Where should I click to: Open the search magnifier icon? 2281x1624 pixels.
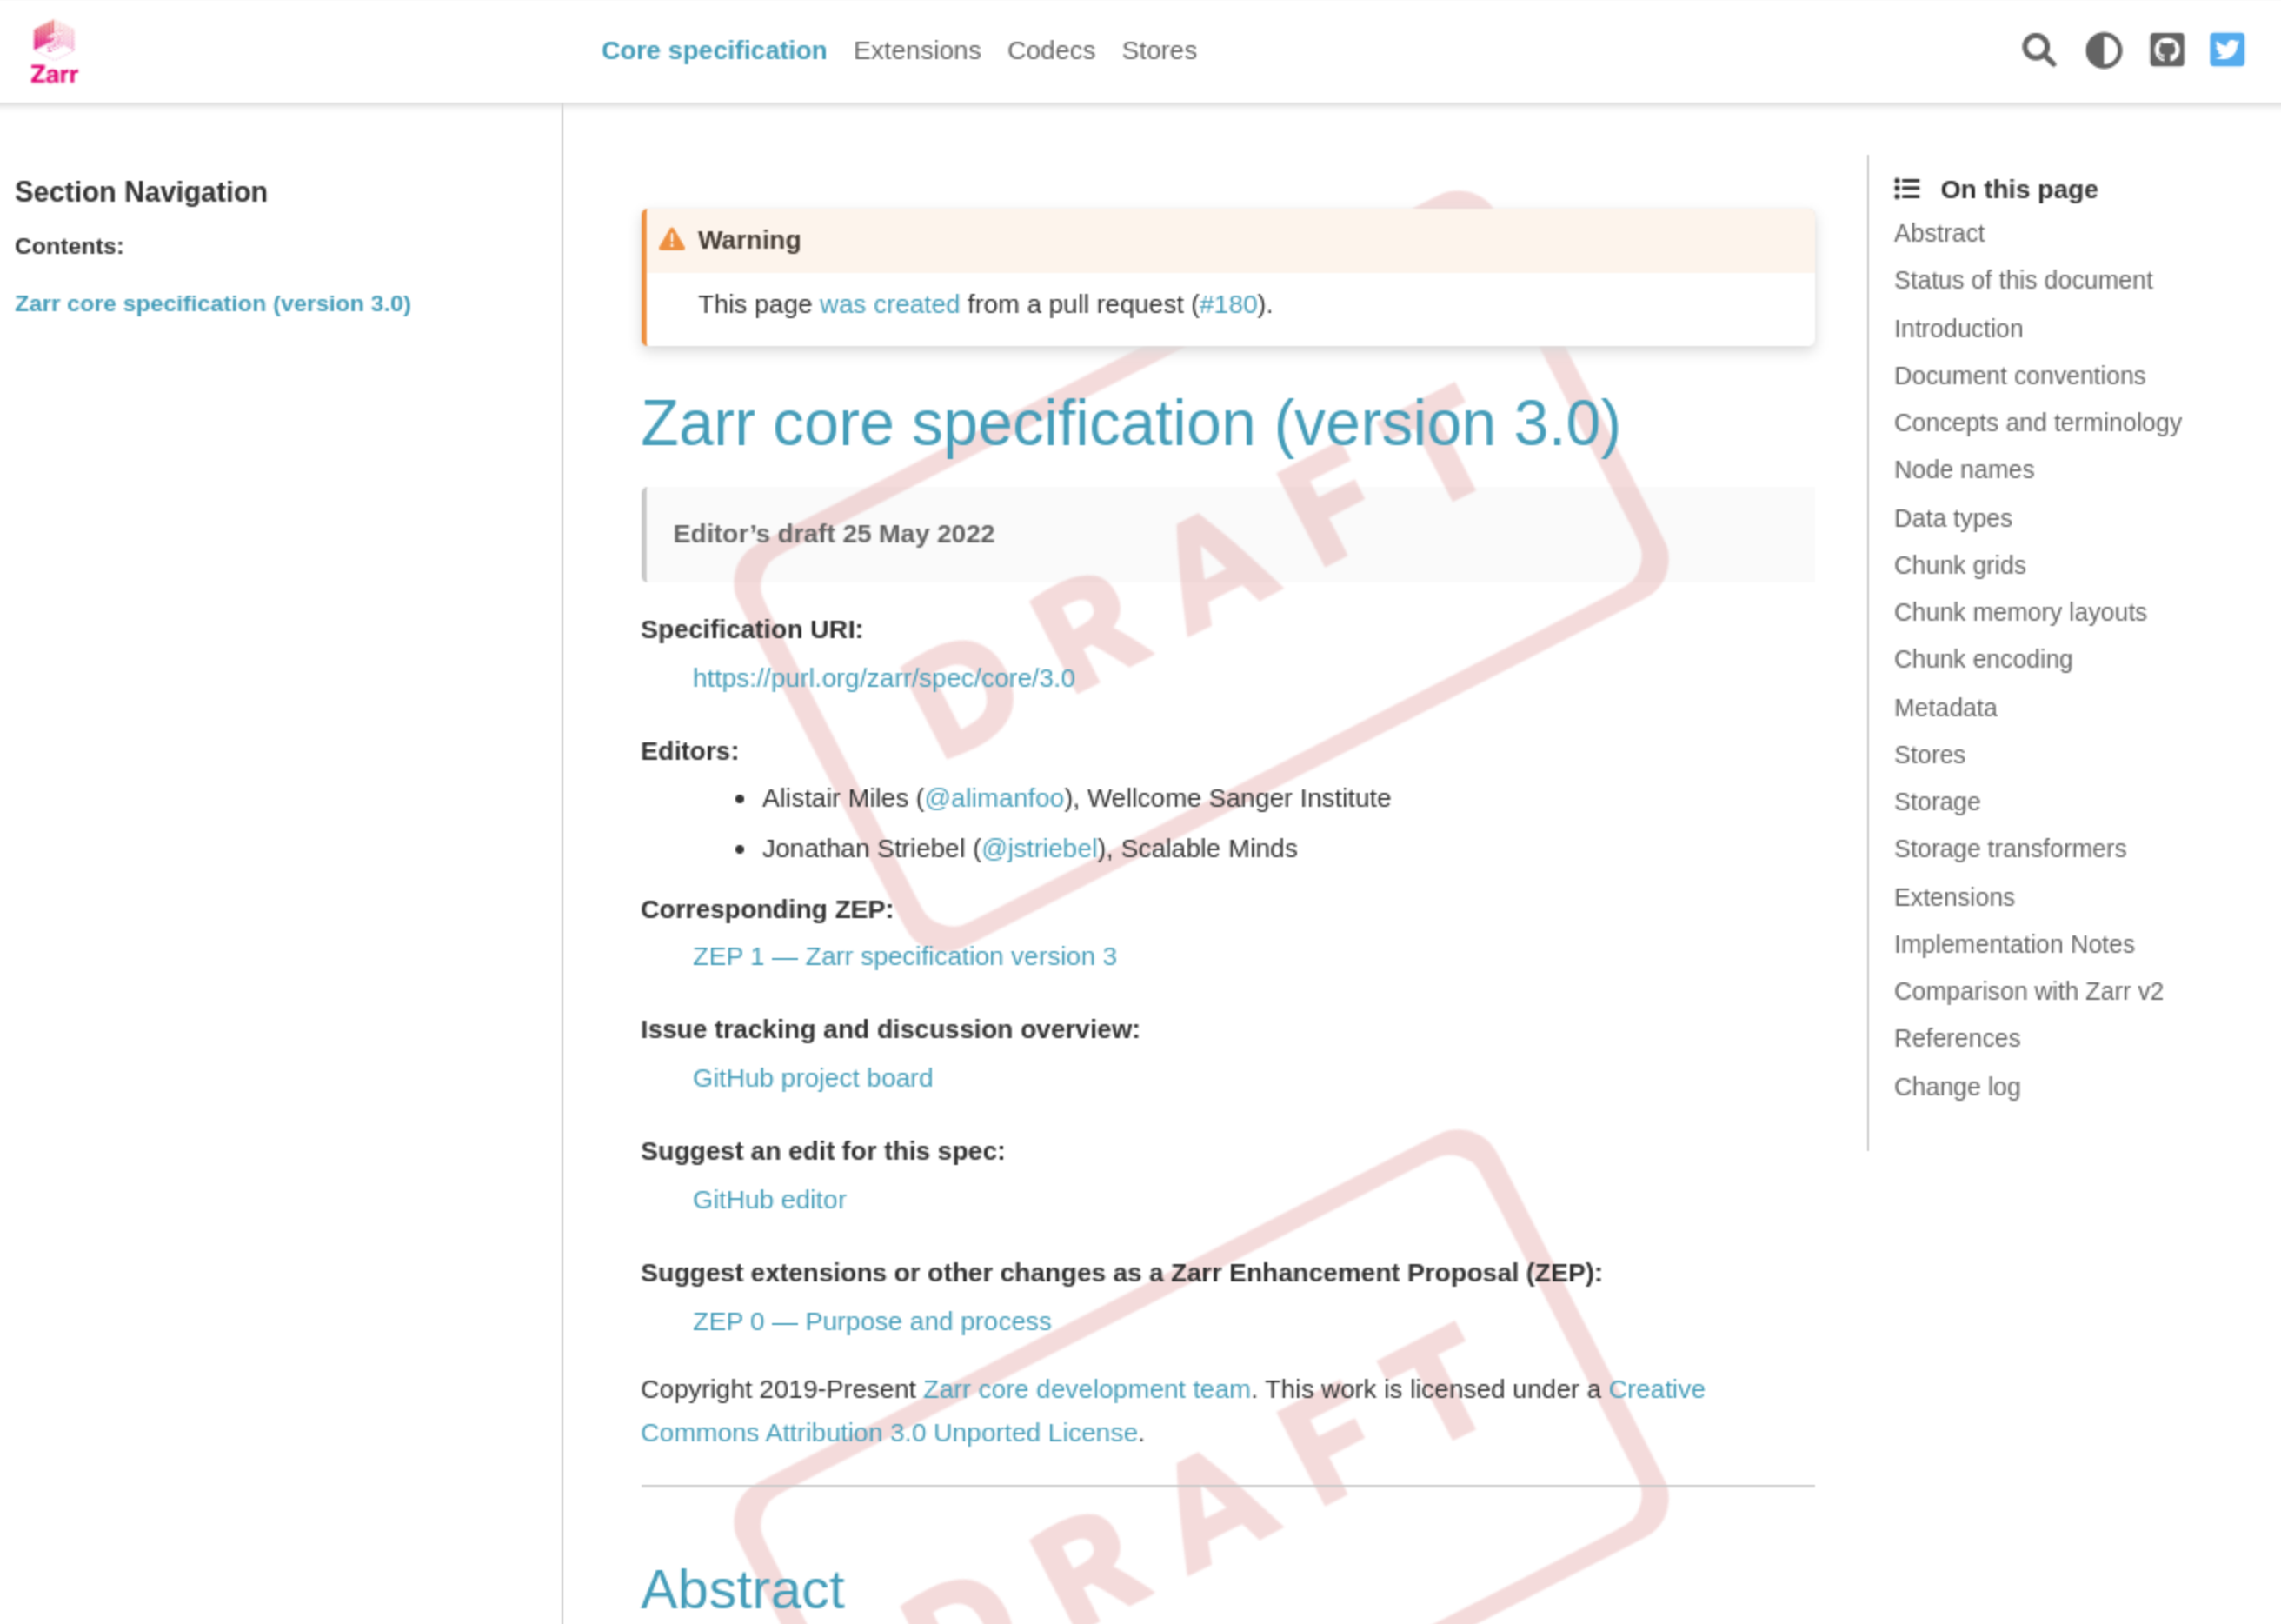point(2038,50)
